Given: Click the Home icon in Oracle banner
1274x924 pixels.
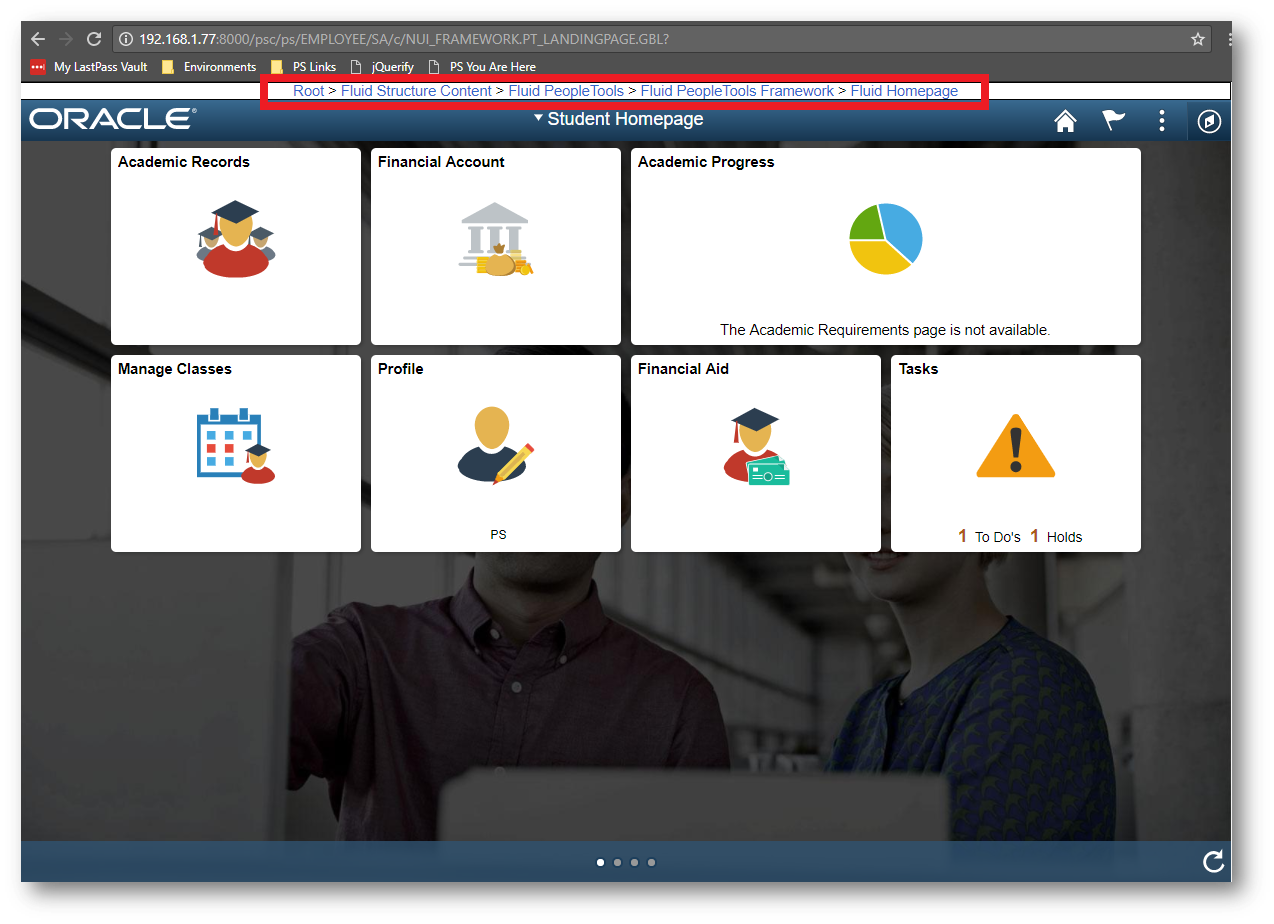Looking at the screenshot, I should tap(1065, 121).
